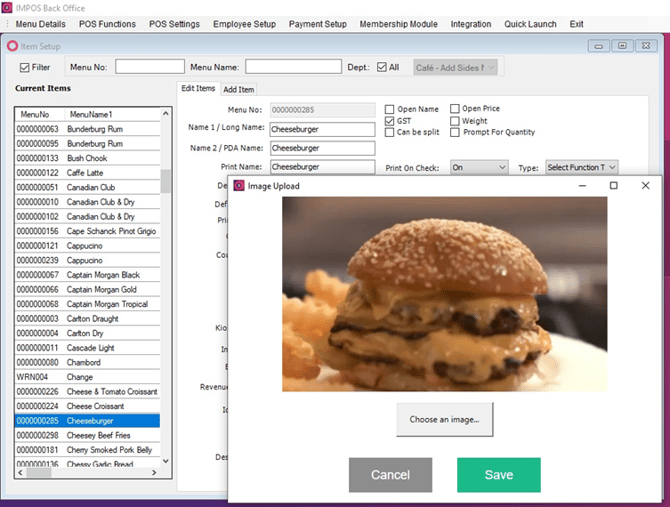Minimize the Item Setup window
Screen dimensions: 670x507
[598, 46]
